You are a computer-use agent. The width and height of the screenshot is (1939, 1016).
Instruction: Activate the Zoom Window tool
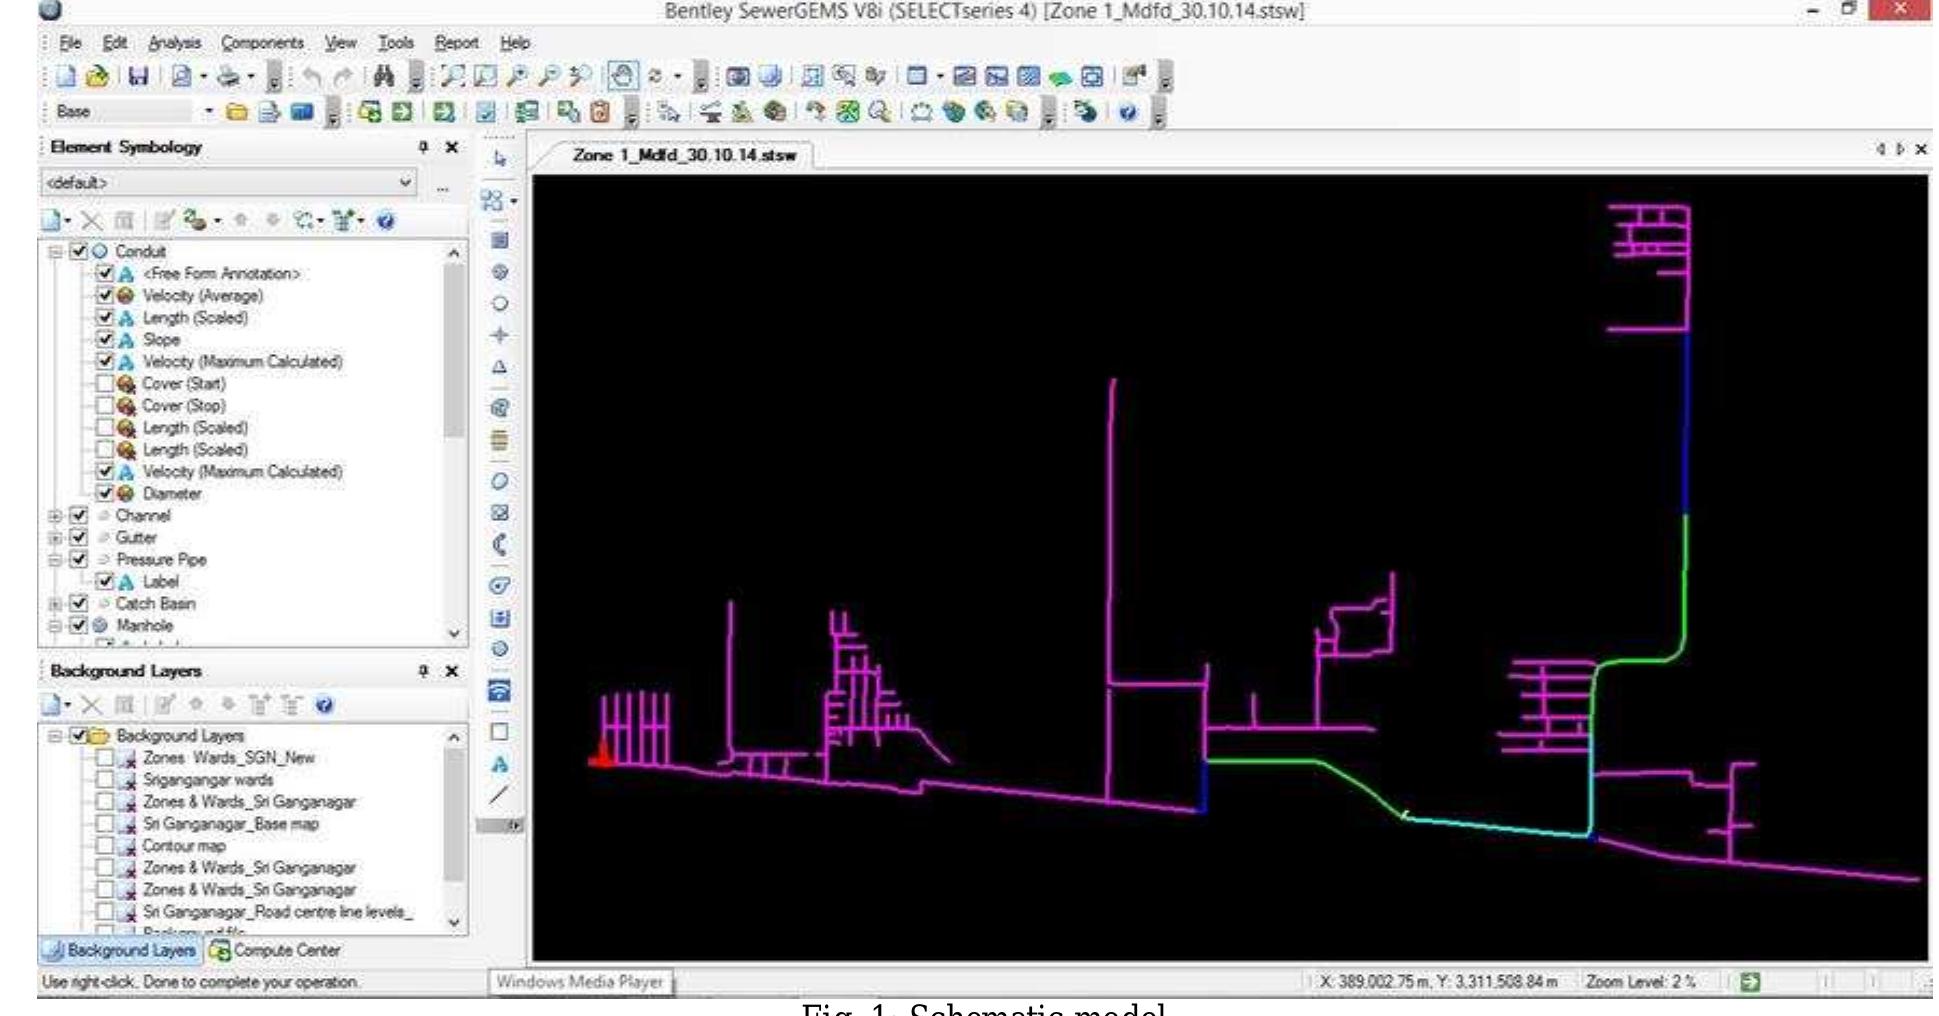(x=455, y=73)
